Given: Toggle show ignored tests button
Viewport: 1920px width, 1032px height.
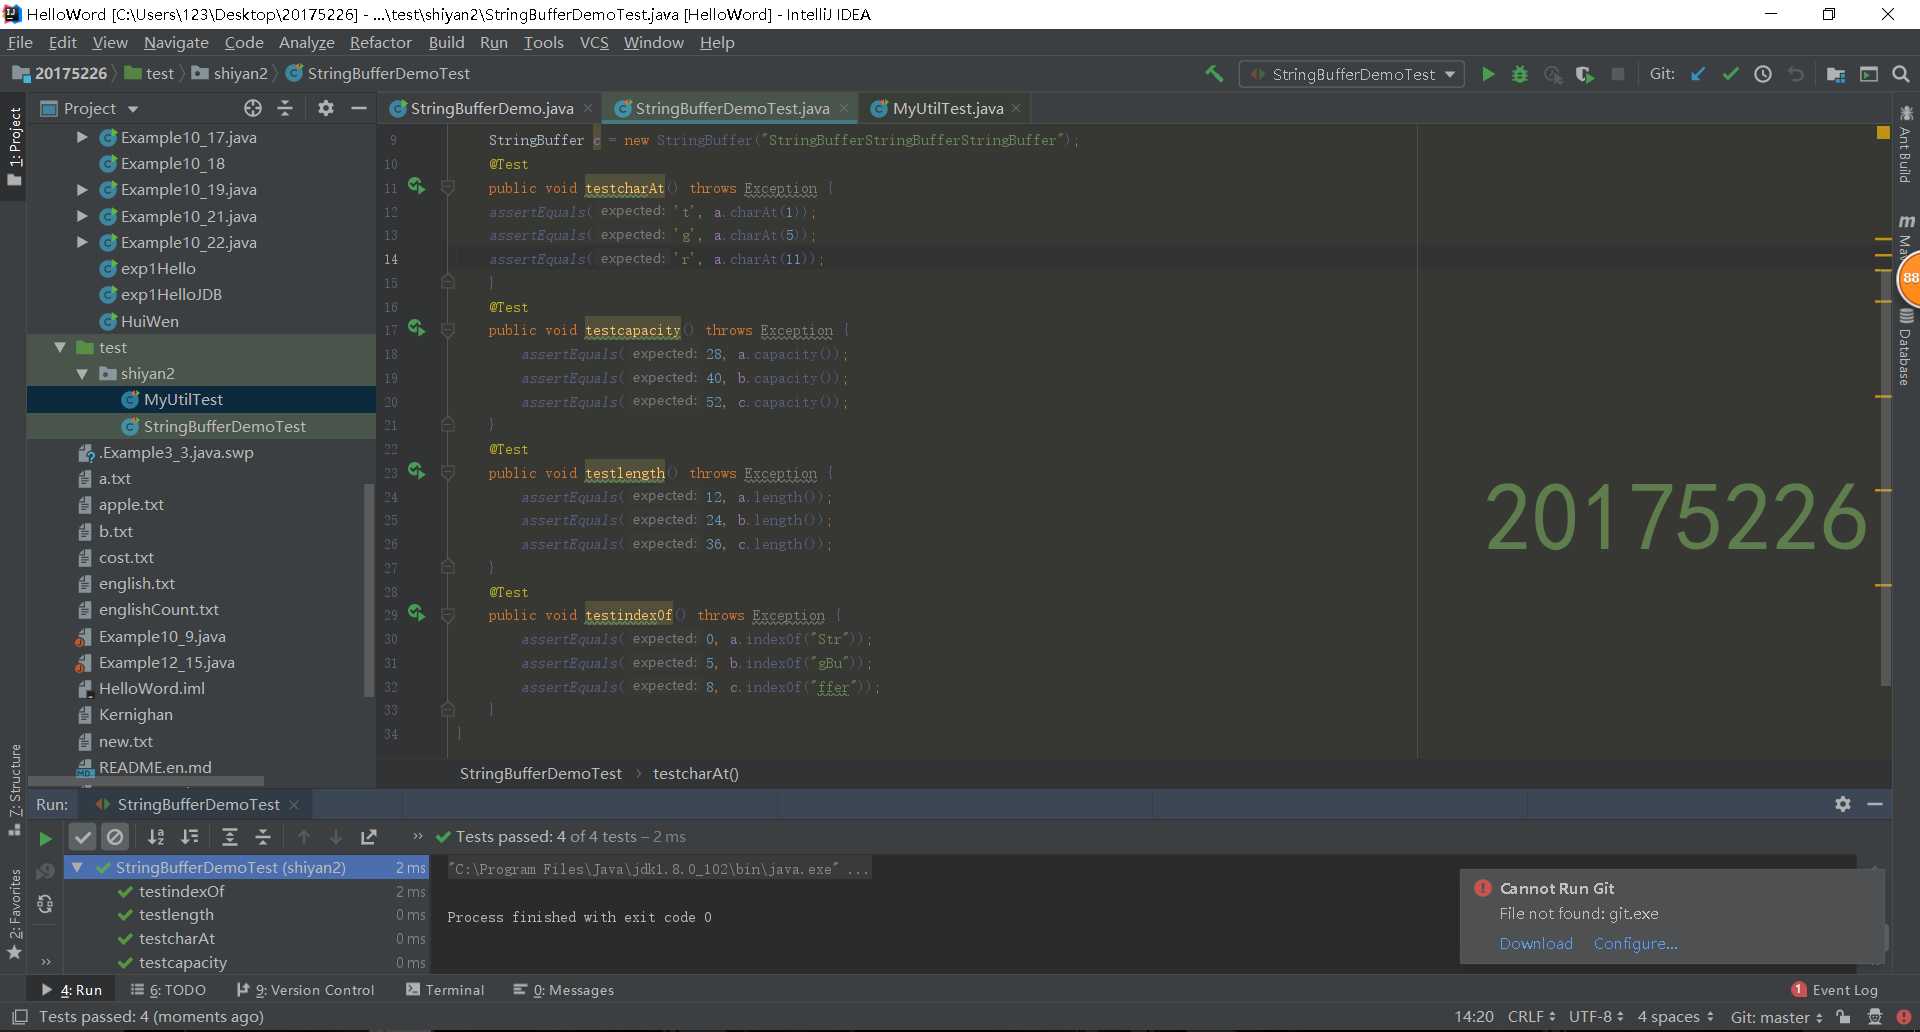Looking at the screenshot, I should coord(116,837).
